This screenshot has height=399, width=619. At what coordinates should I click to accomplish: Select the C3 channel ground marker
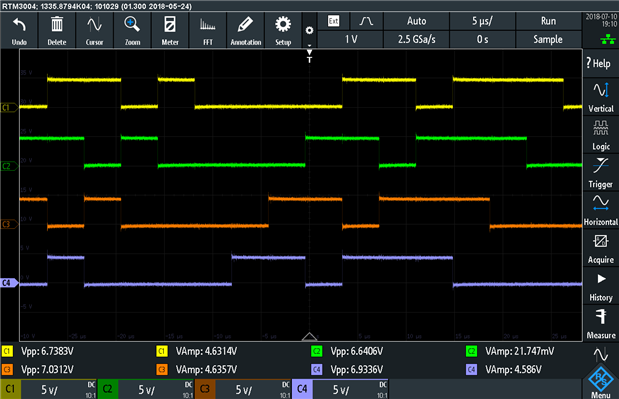click(x=9, y=224)
